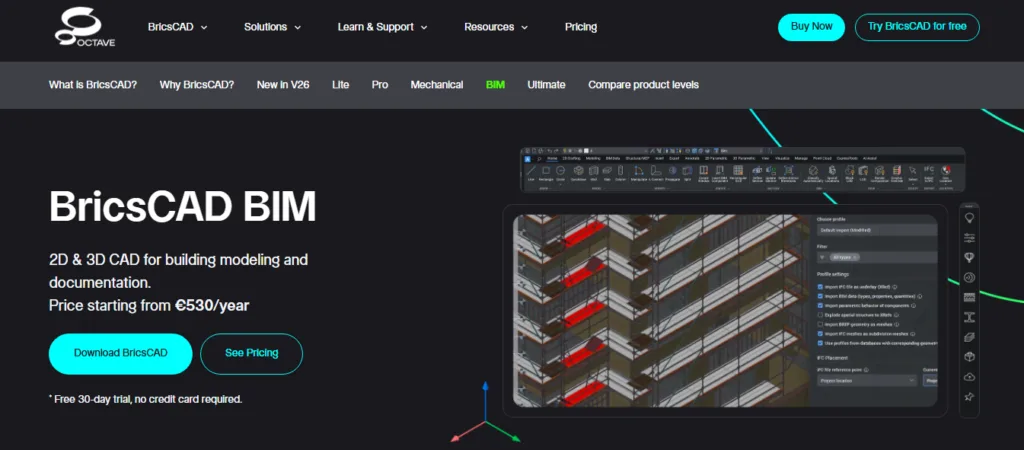Click the See Pricing button
This screenshot has height=450, width=1024.
(x=251, y=353)
